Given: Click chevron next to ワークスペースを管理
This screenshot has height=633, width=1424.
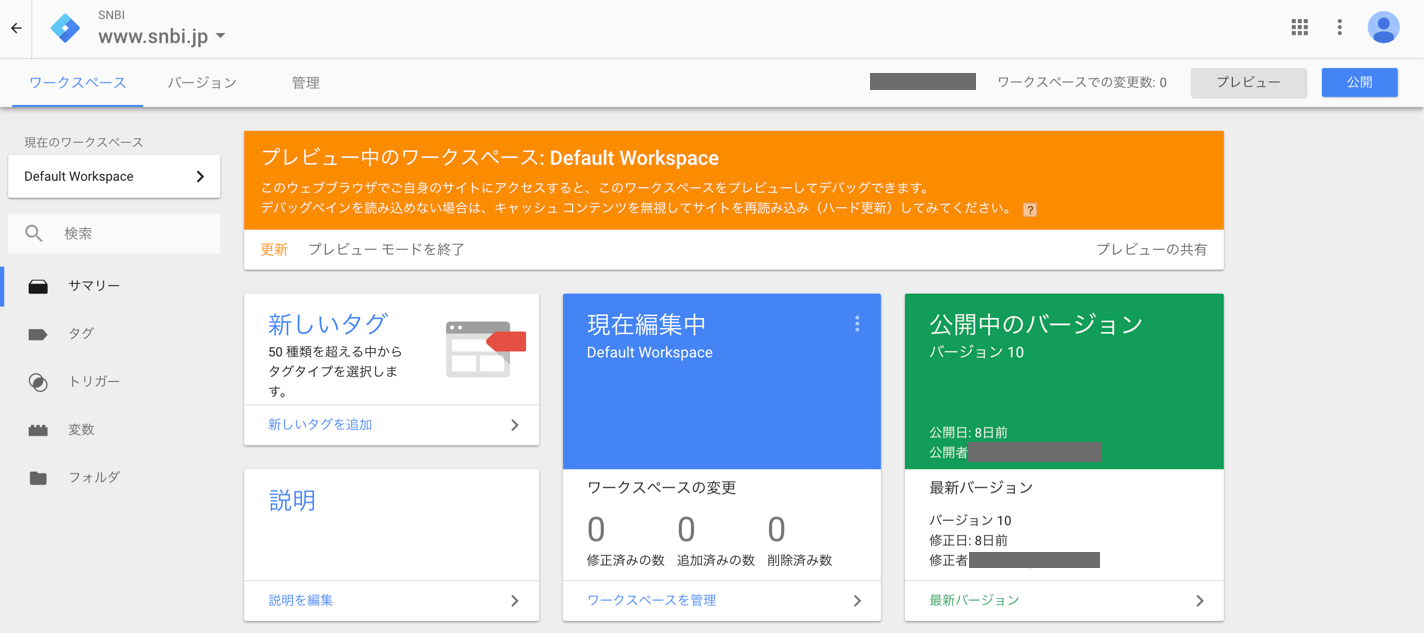Looking at the screenshot, I should click(857, 601).
